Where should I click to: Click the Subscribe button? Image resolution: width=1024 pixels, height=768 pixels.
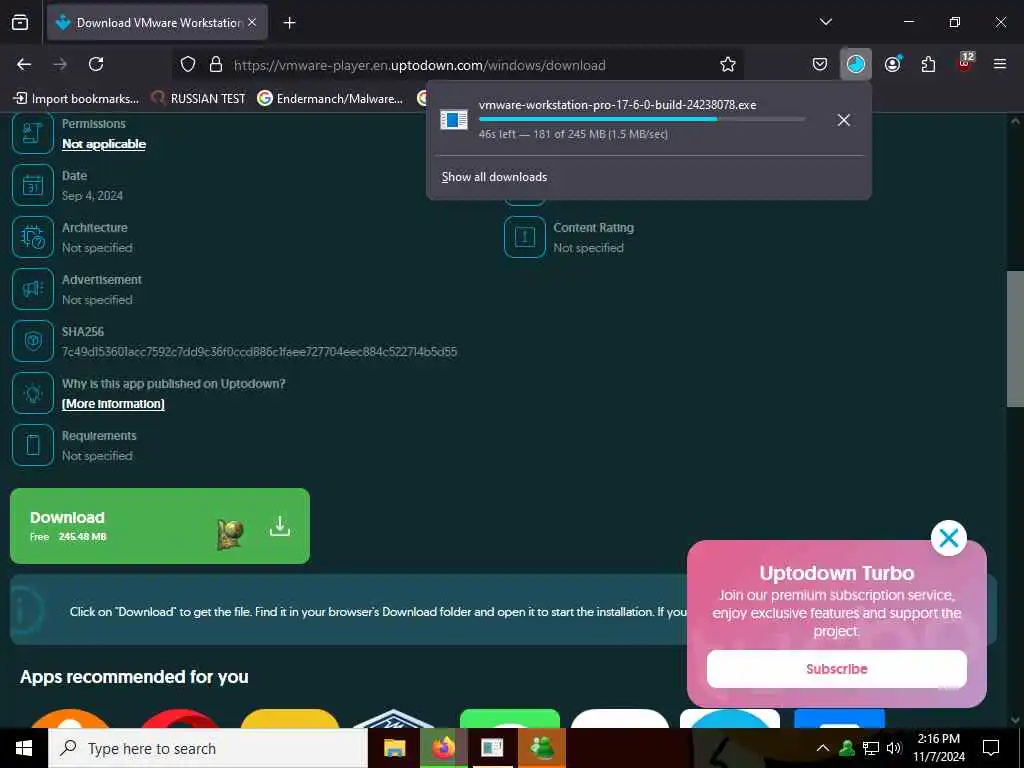click(837, 669)
